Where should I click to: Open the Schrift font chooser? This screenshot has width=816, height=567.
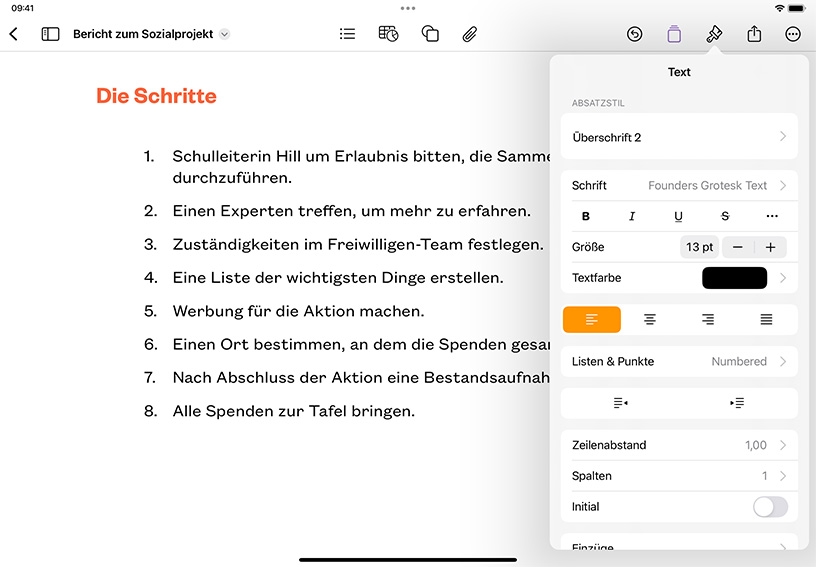tap(679, 185)
